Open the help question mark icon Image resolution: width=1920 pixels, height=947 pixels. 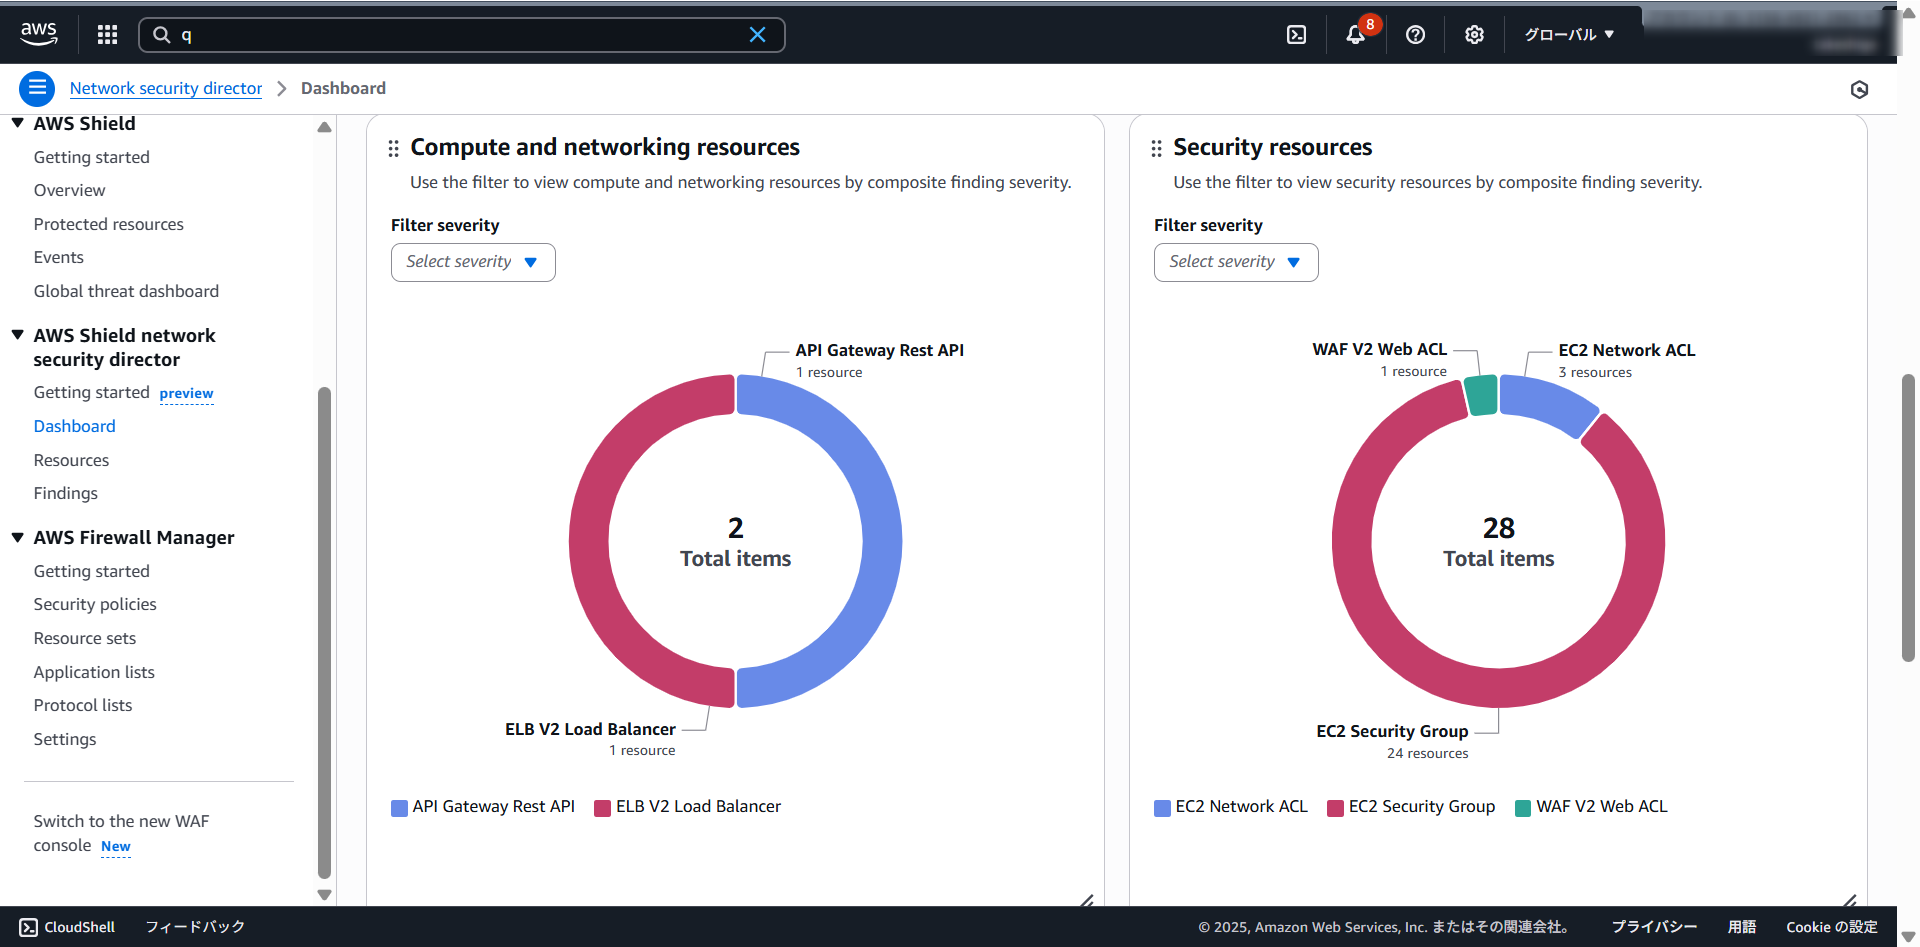[1415, 35]
